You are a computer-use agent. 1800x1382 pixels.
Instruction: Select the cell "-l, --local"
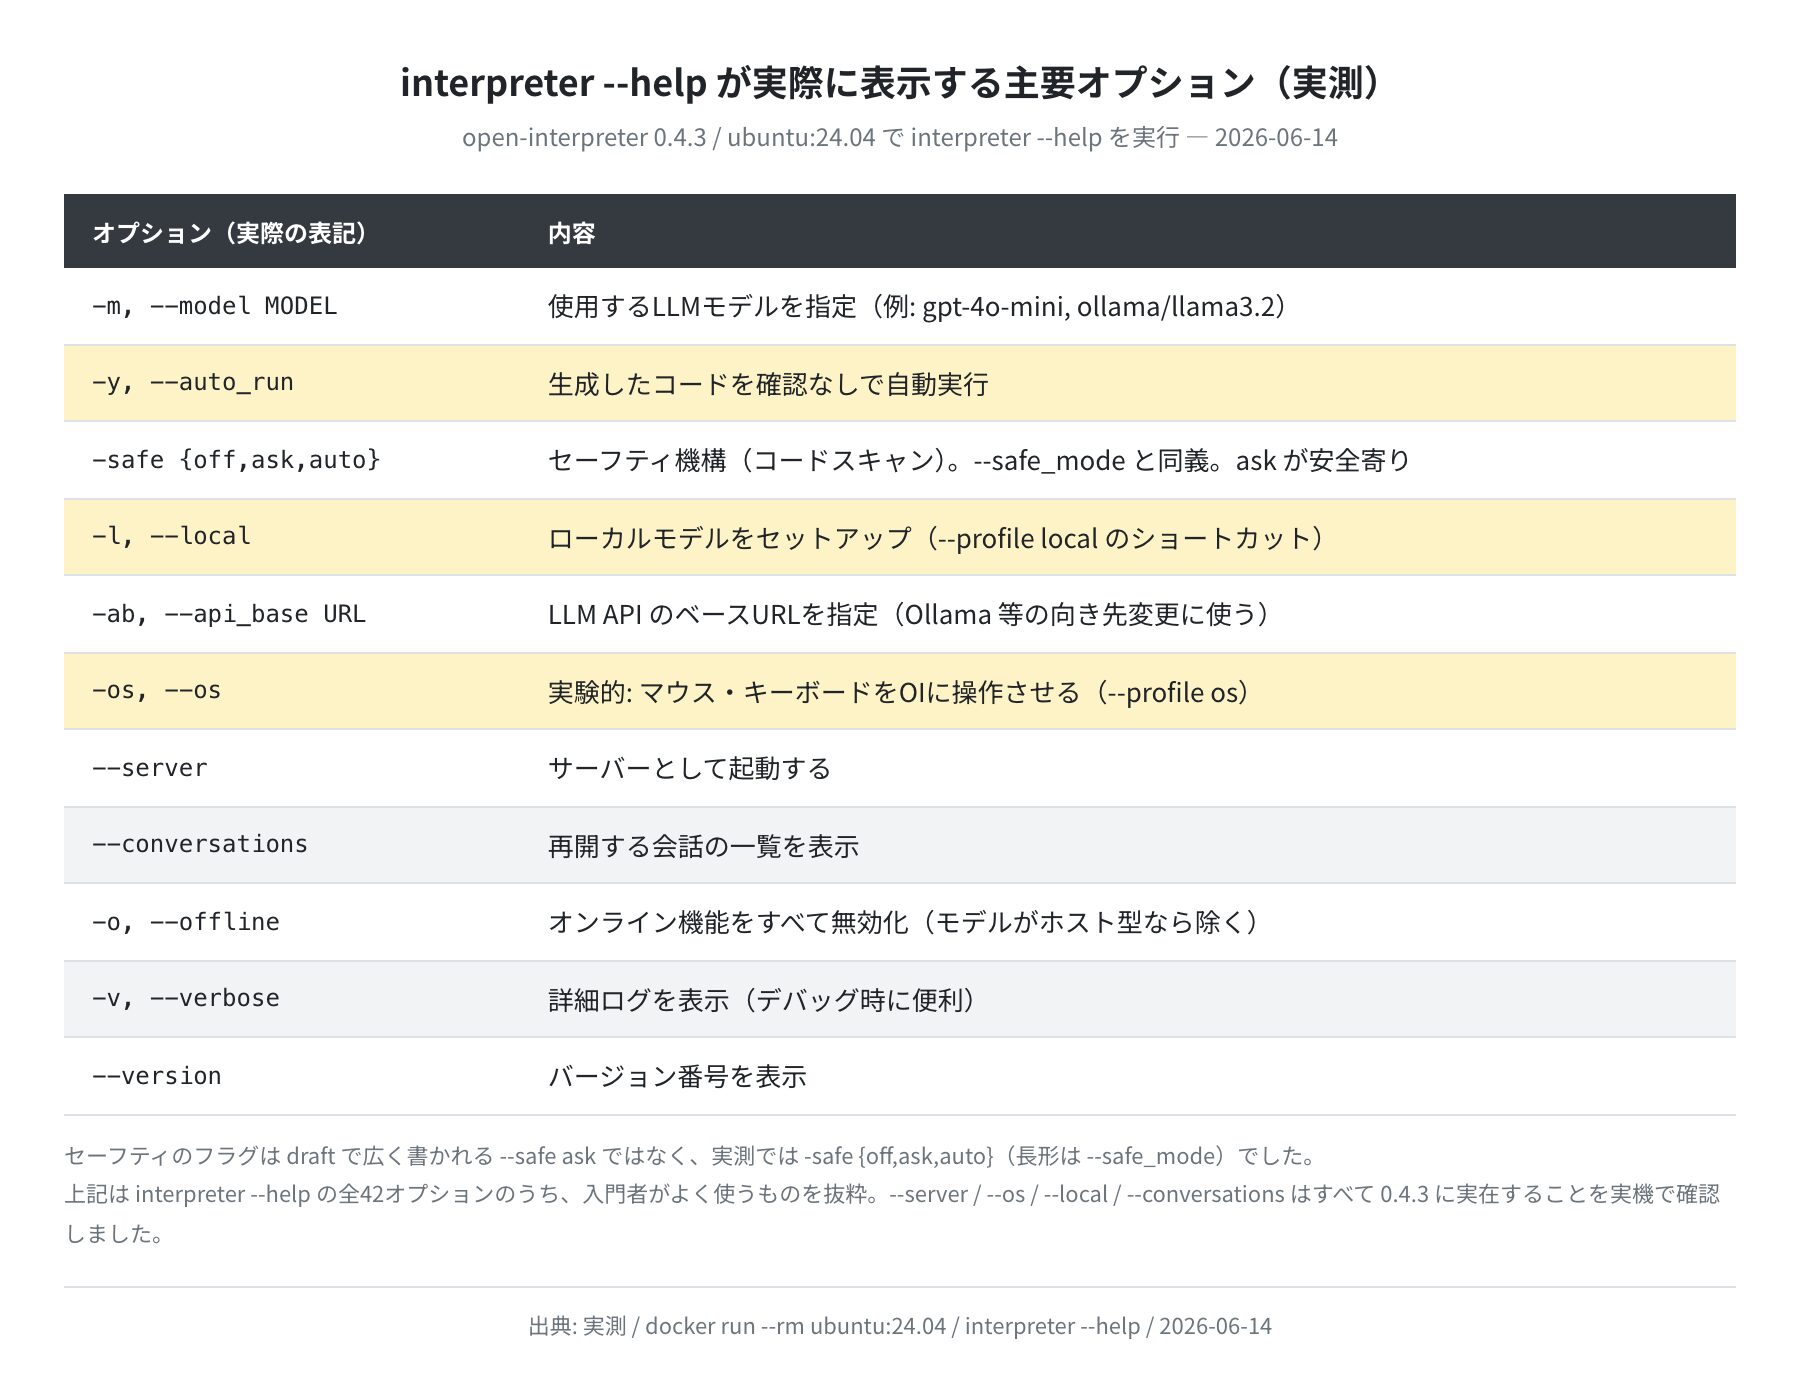point(172,537)
